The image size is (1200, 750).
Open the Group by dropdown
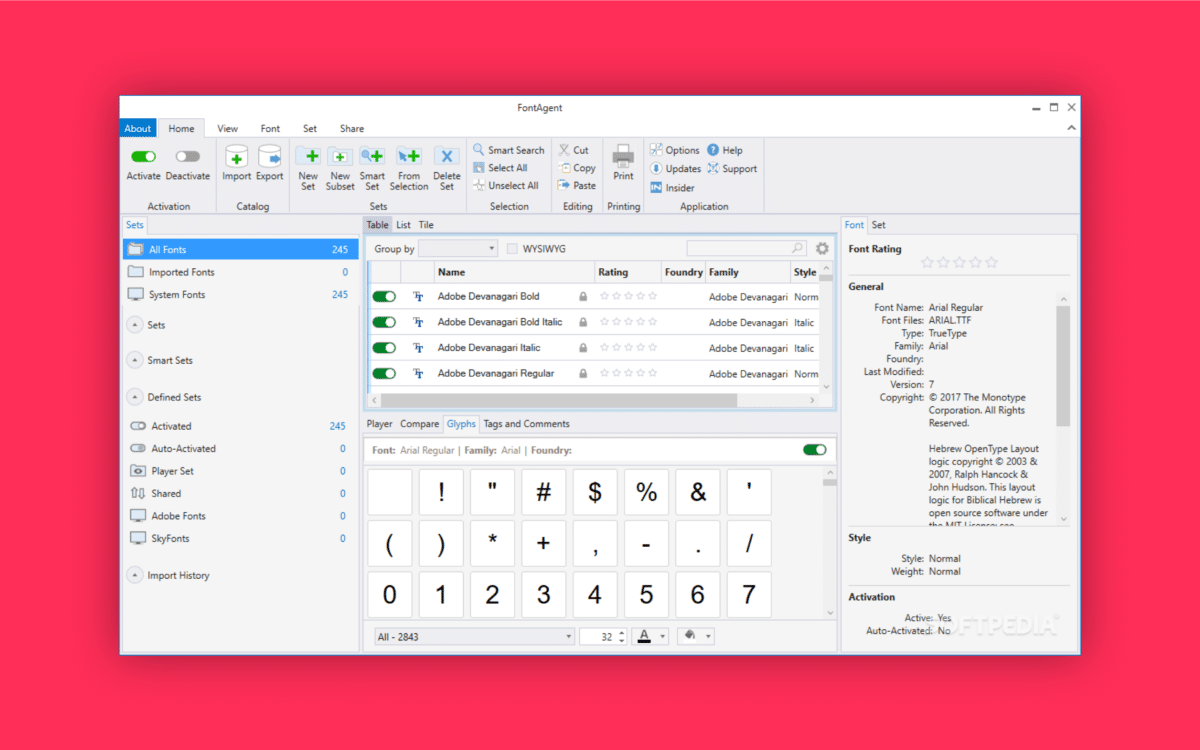click(x=458, y=249)
